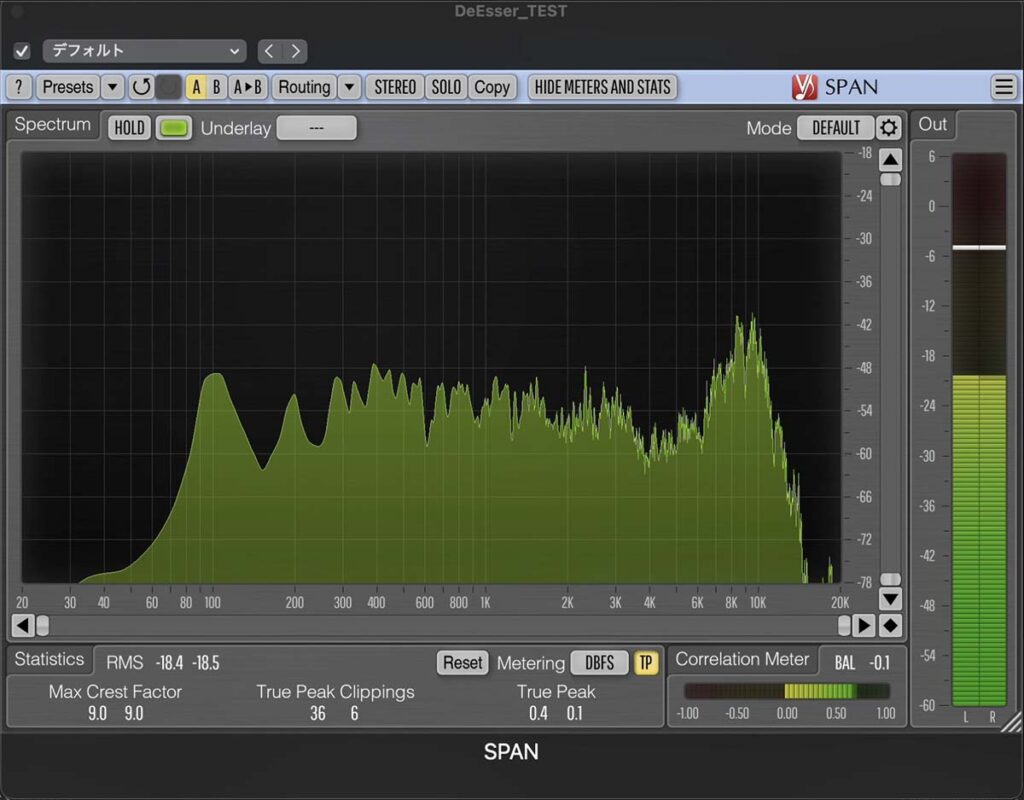Toggle the TP true peak metering button
Screen dimensions: 1024x800
(646, 662)
